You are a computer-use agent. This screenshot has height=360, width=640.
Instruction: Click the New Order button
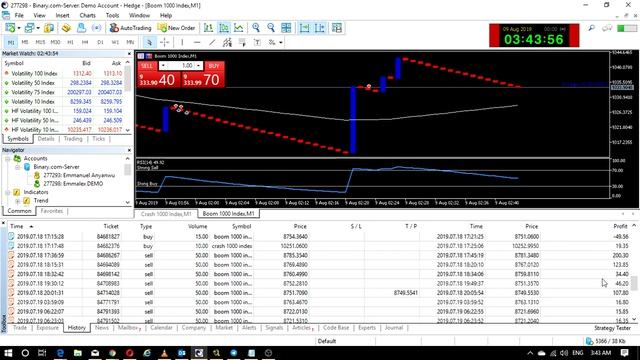click(x=176, y=28)
